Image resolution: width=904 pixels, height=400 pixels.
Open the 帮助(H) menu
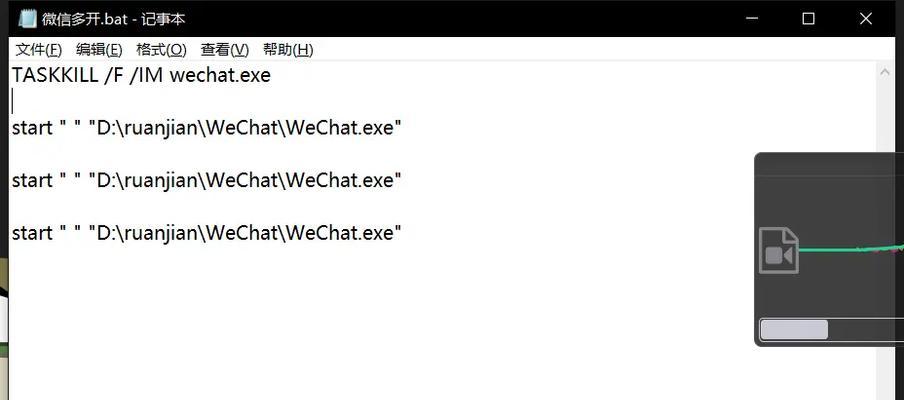(x=288, y=50)
